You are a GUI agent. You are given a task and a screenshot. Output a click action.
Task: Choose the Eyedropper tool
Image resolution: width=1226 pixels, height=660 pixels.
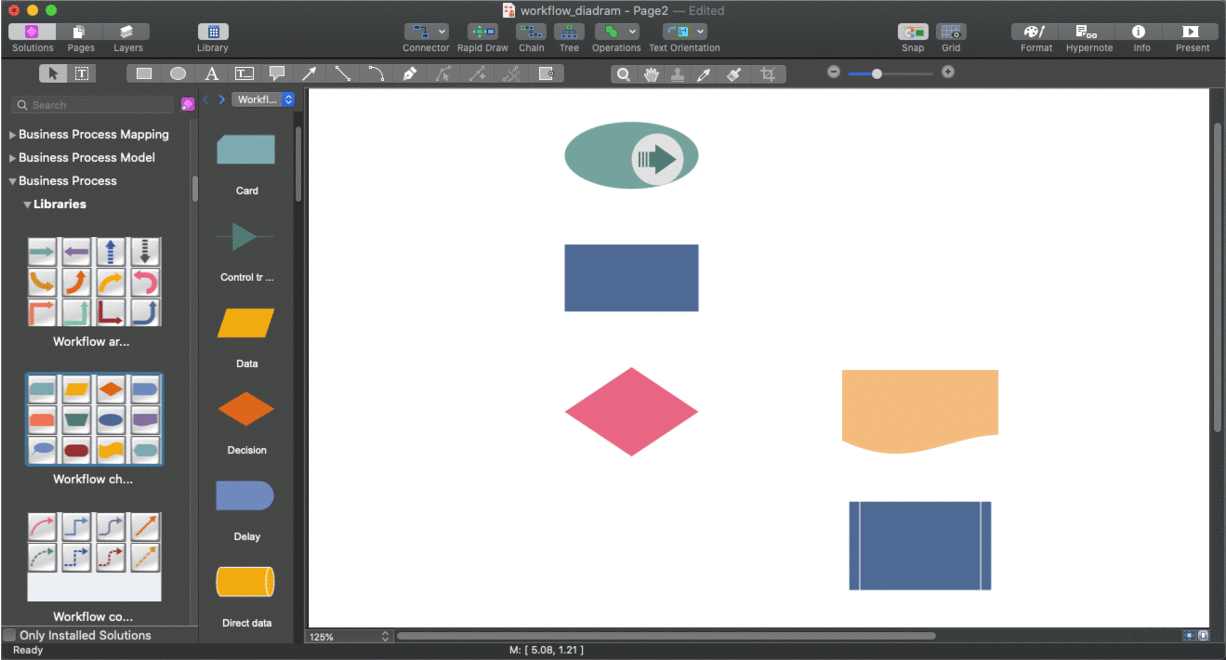(x=704, y=74)
